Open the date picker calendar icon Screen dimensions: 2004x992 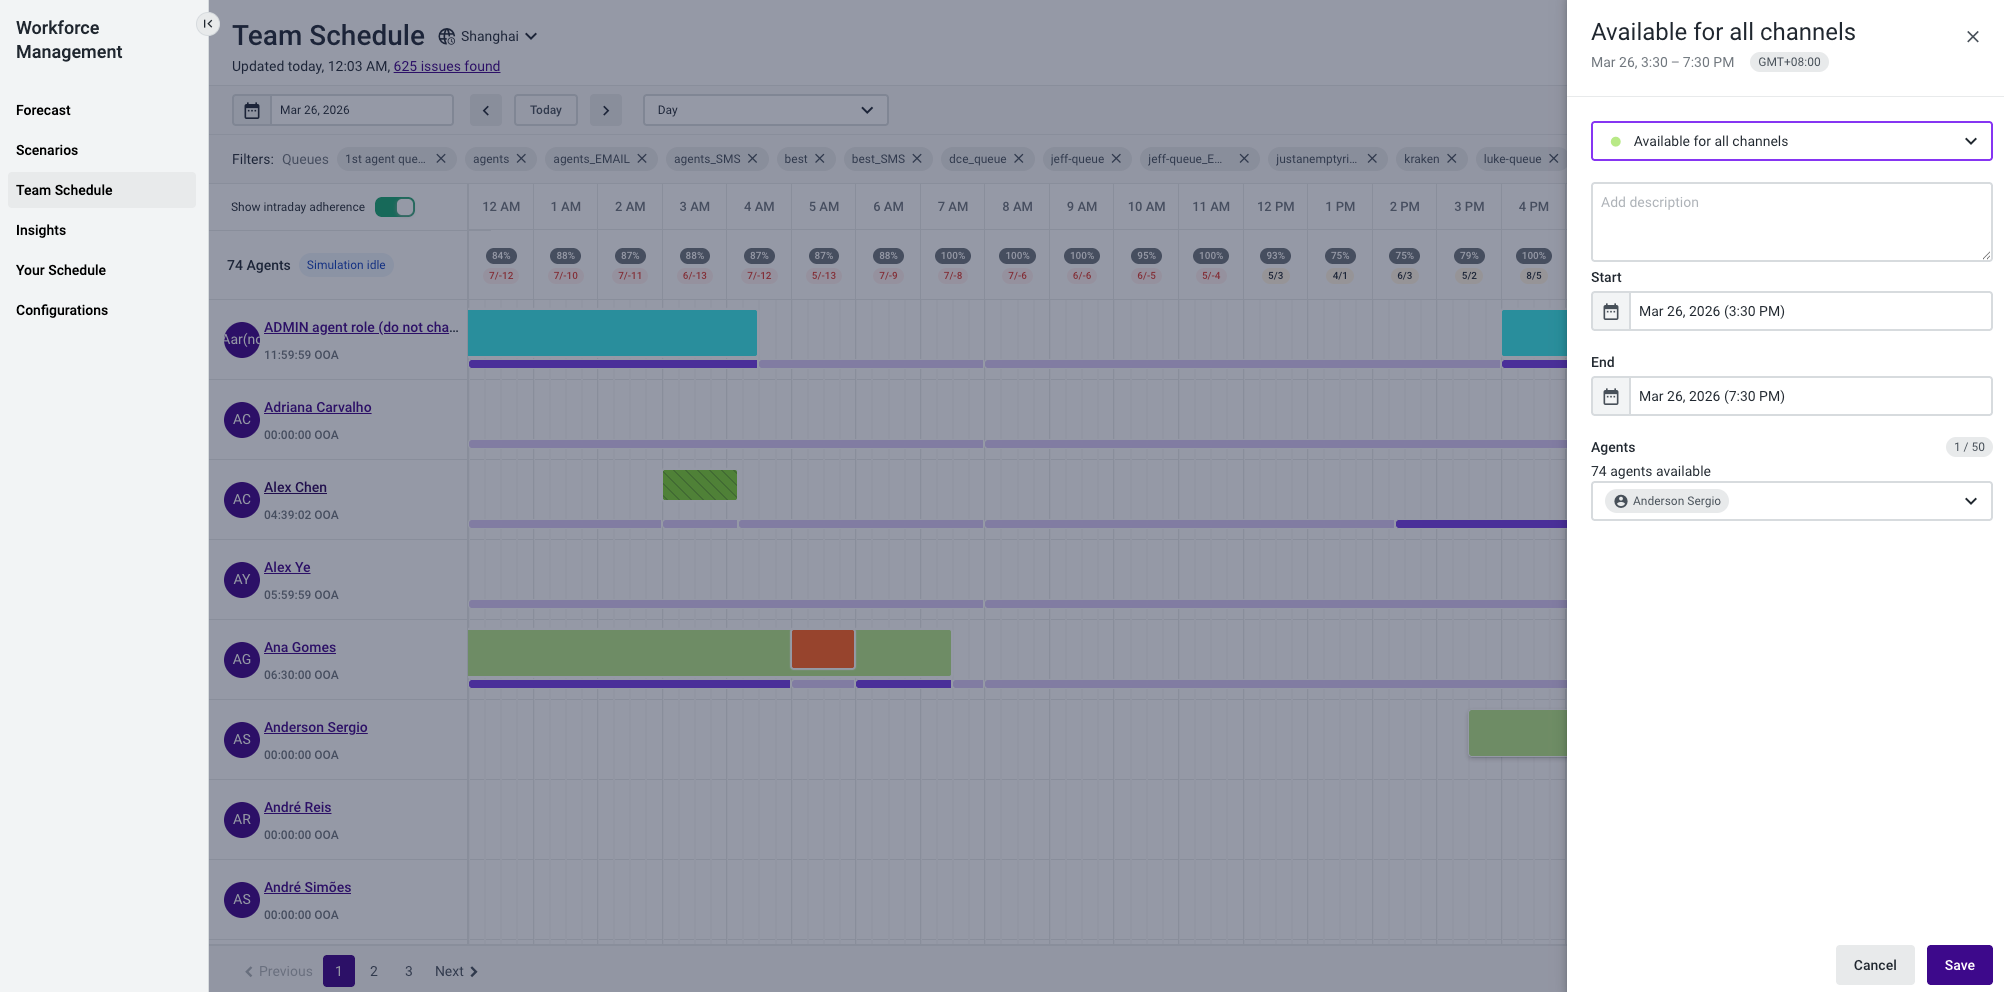(x=252, y=110)
